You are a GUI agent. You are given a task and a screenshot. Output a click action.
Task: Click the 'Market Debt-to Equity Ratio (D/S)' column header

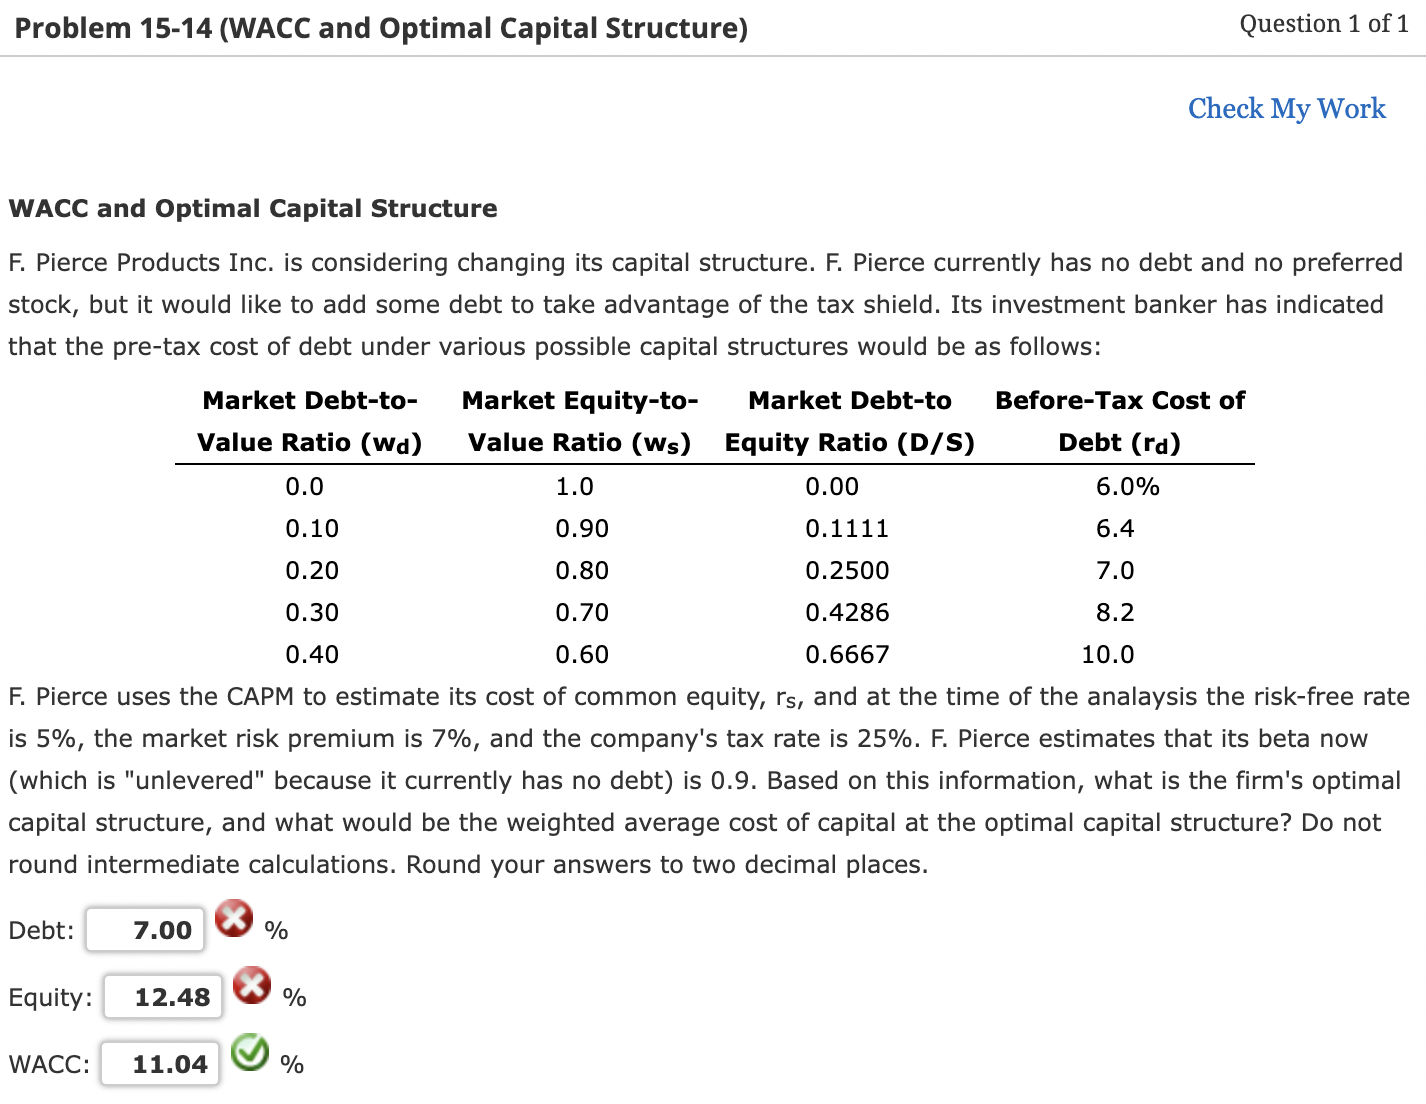coord(850,421)
